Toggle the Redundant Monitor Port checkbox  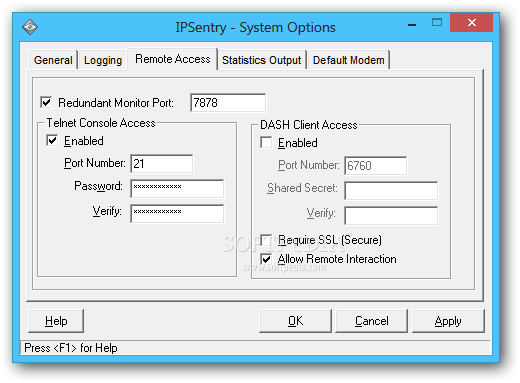point(46,102)
